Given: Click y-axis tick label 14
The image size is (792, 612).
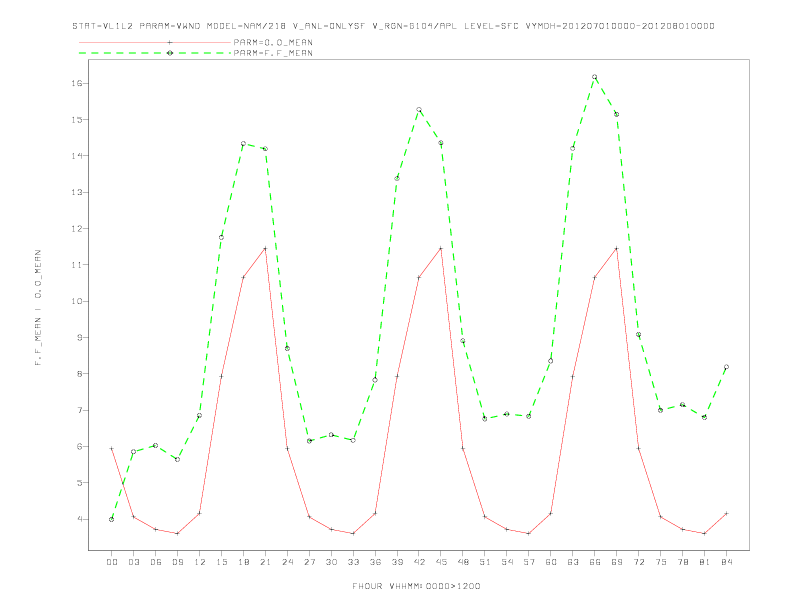Looking at the screenshot, I should [77, 156].
